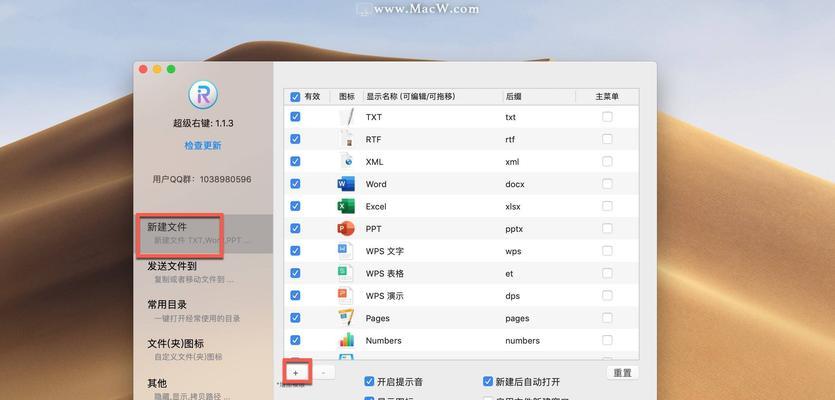This screenshot has width=835, height=400.
Task: Enable 主菜单 checkbox for RTF
Action: click(x=607, y=139)
